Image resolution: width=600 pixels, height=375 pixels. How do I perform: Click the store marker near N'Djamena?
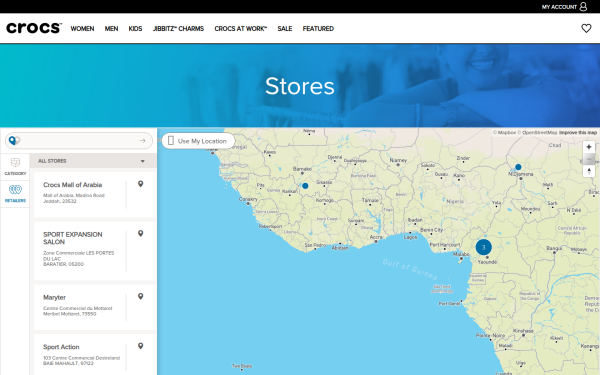click(x=518, y=167)
